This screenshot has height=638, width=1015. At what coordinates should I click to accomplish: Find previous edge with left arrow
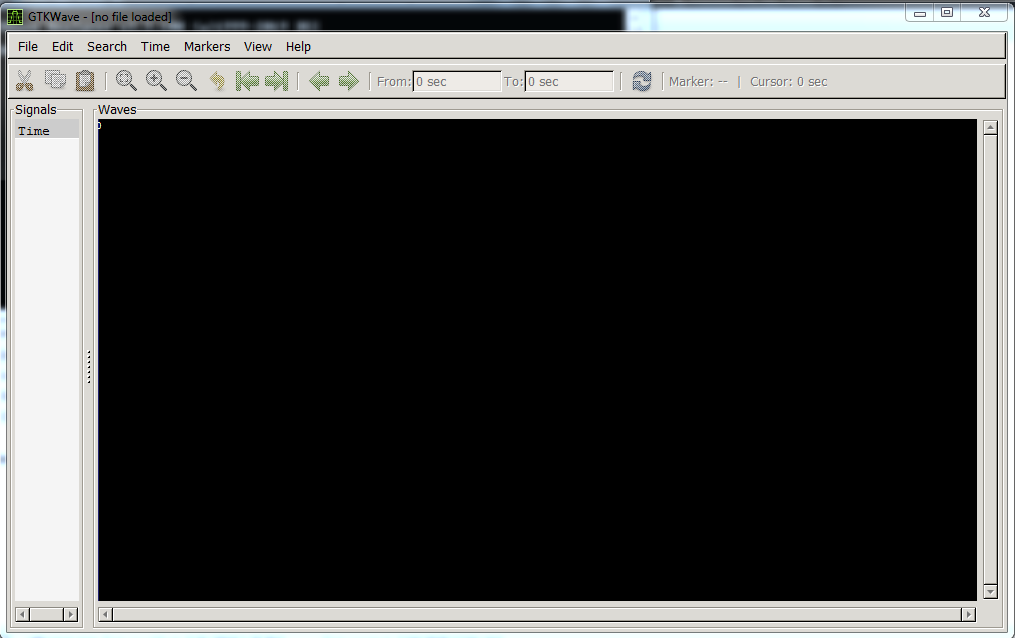[319, 81]
